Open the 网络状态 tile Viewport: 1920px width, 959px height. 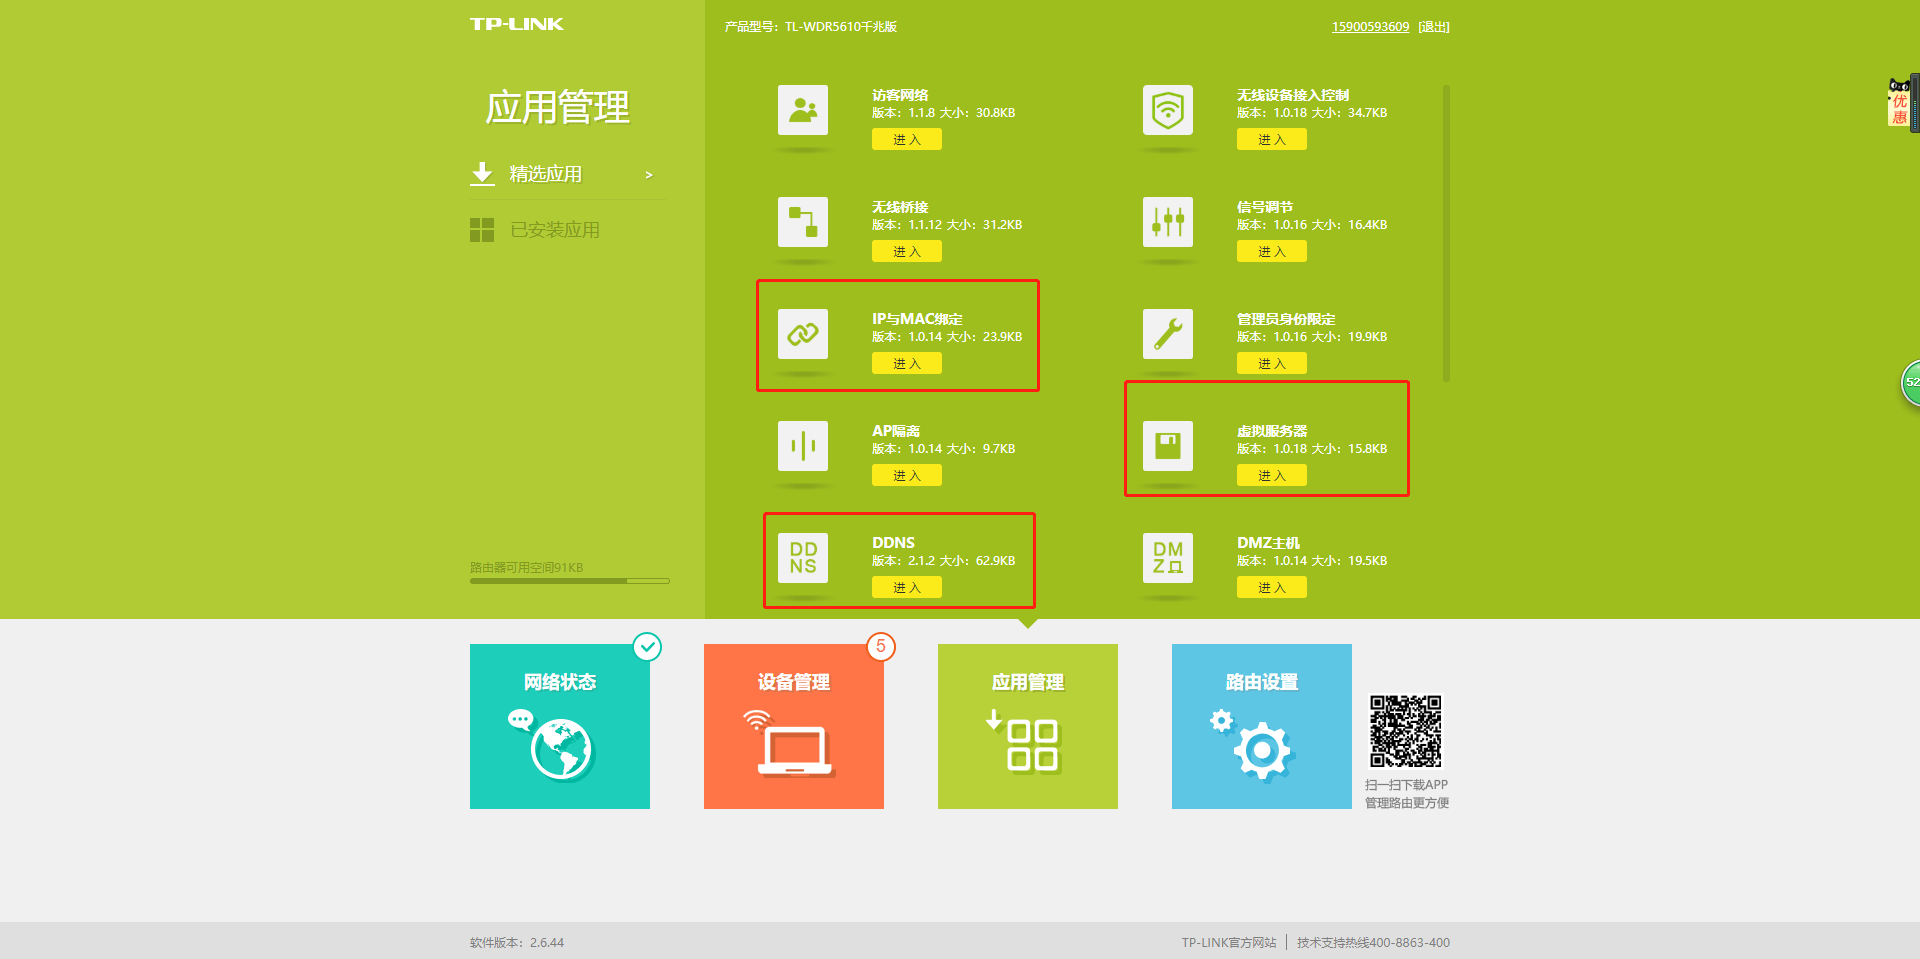pyautogui.click(x=560, y=726)
